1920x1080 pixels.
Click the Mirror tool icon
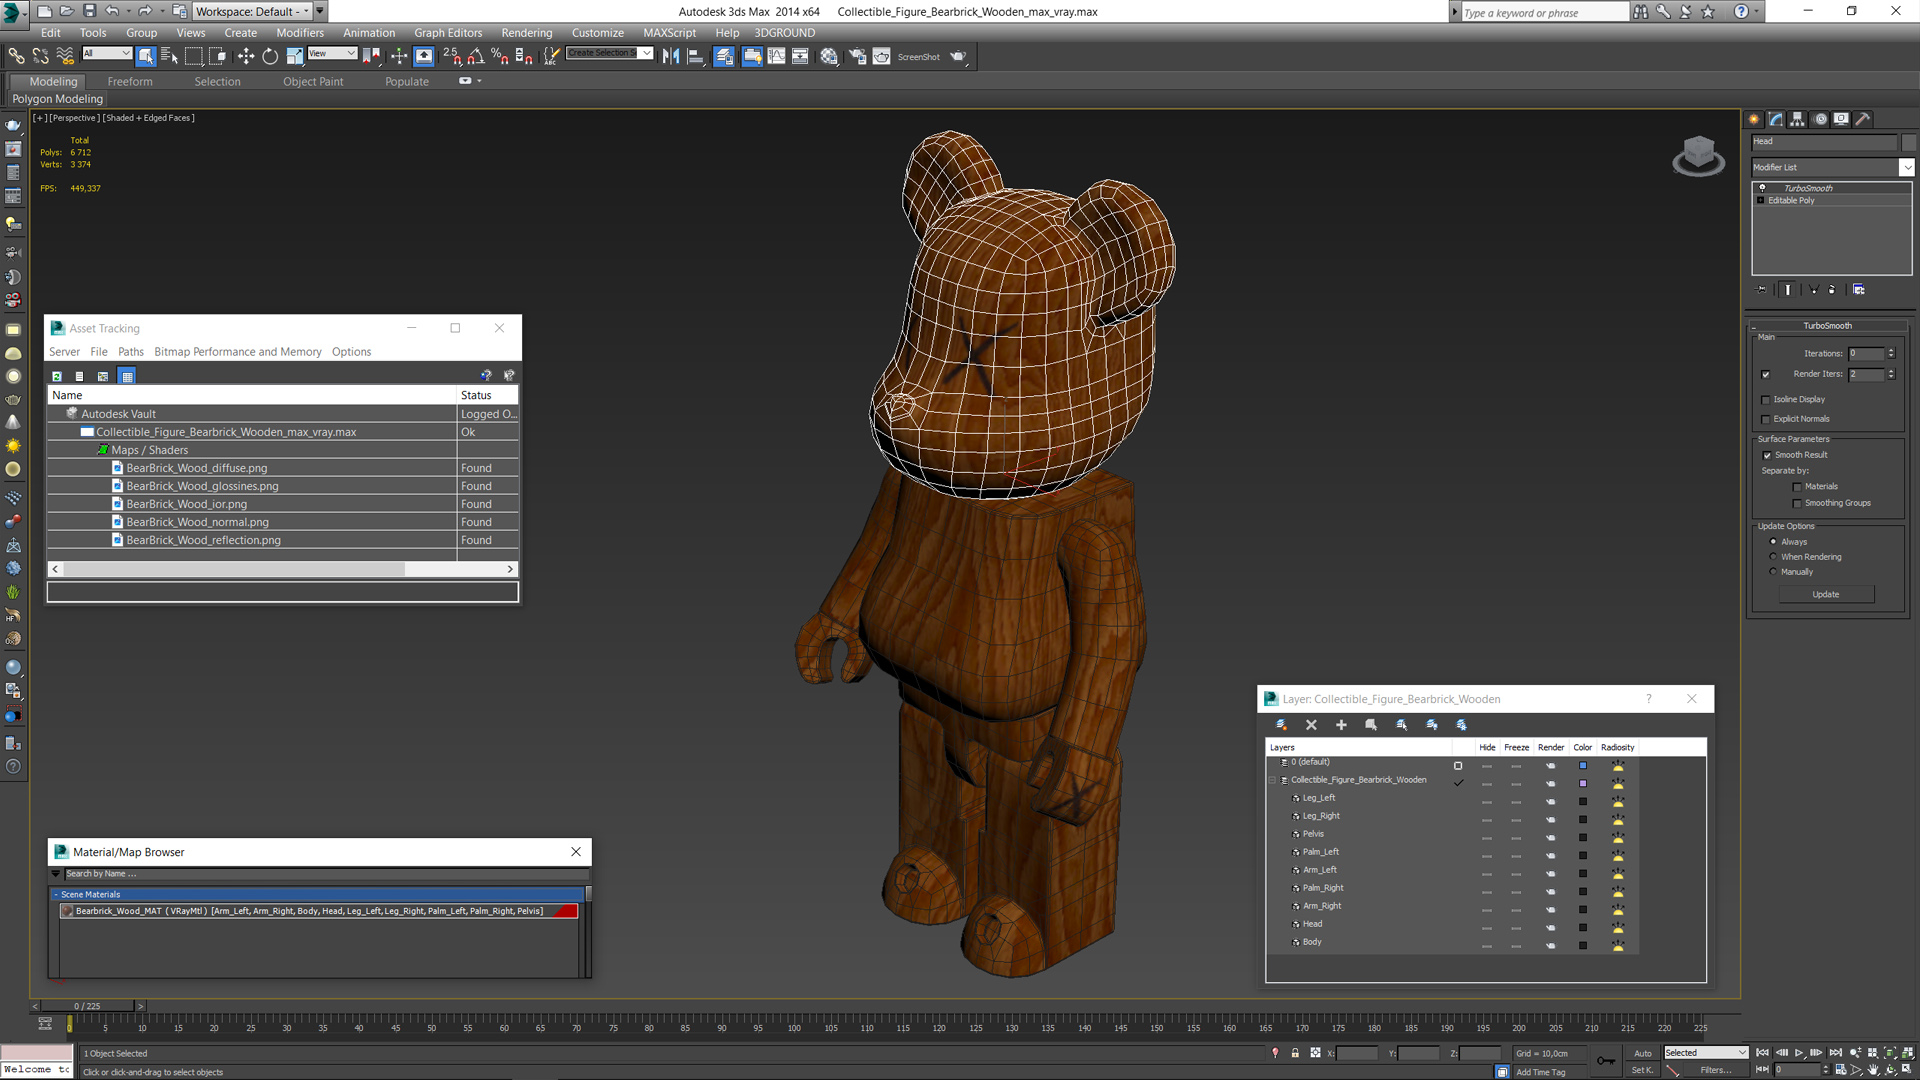(671, 56)
